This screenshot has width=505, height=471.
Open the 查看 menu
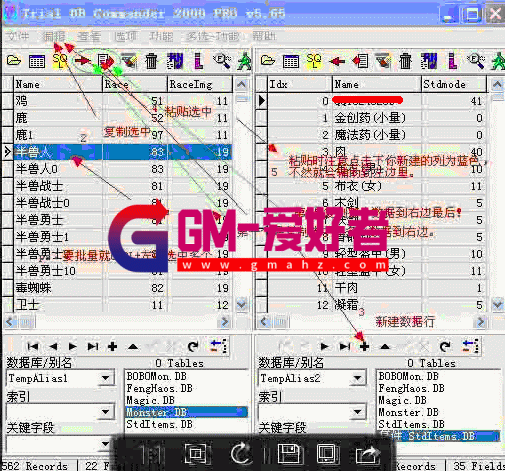tap(89, 36)
